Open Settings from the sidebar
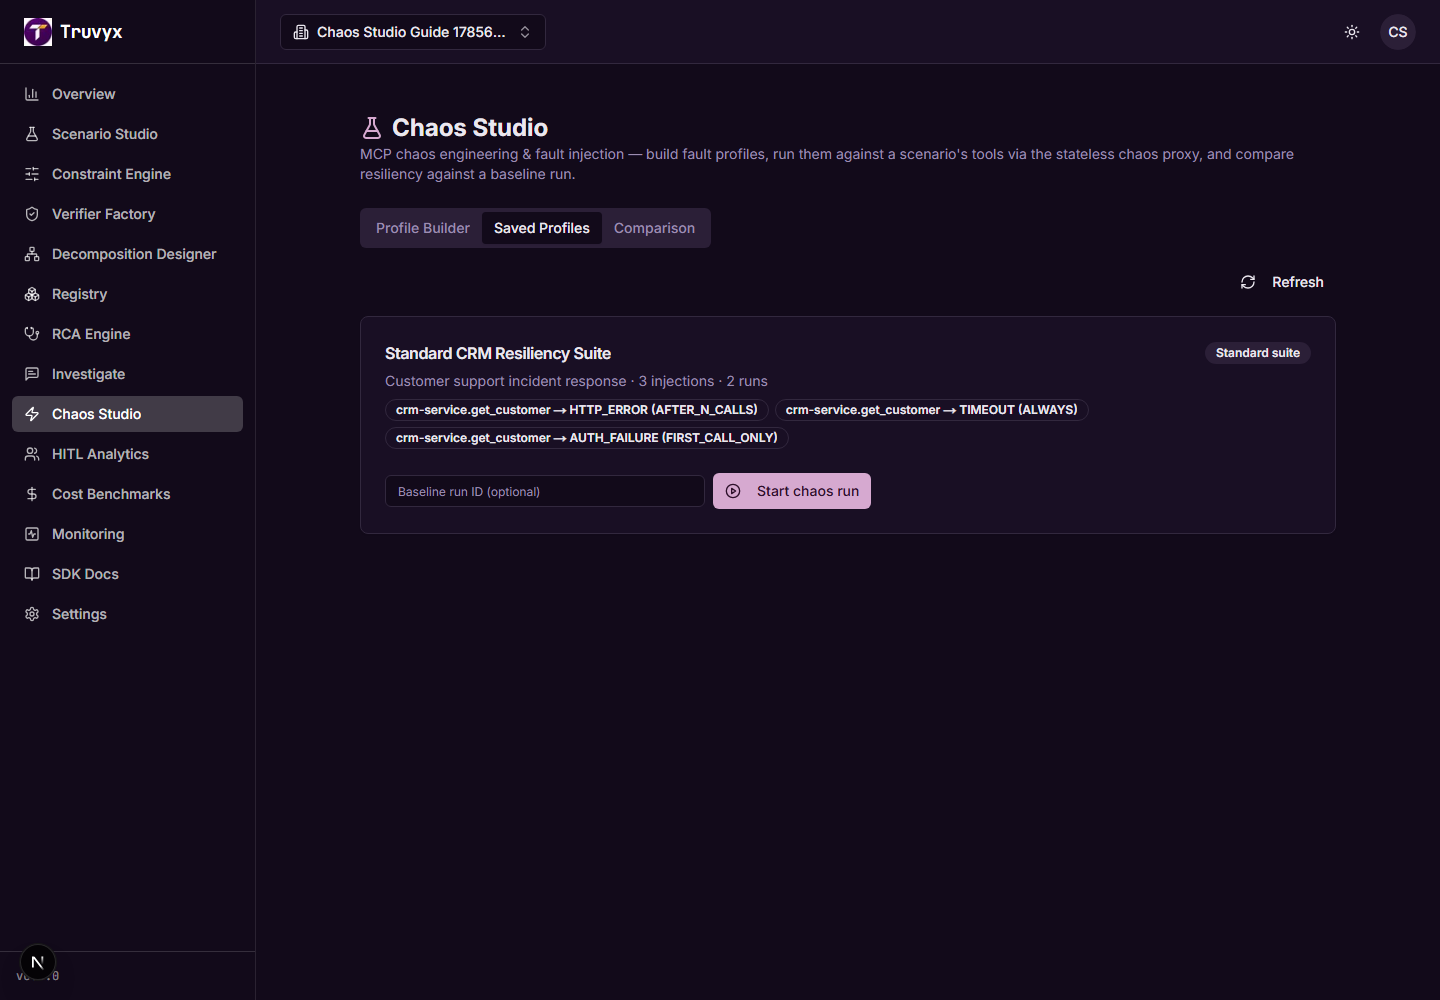 coord(127,614)
